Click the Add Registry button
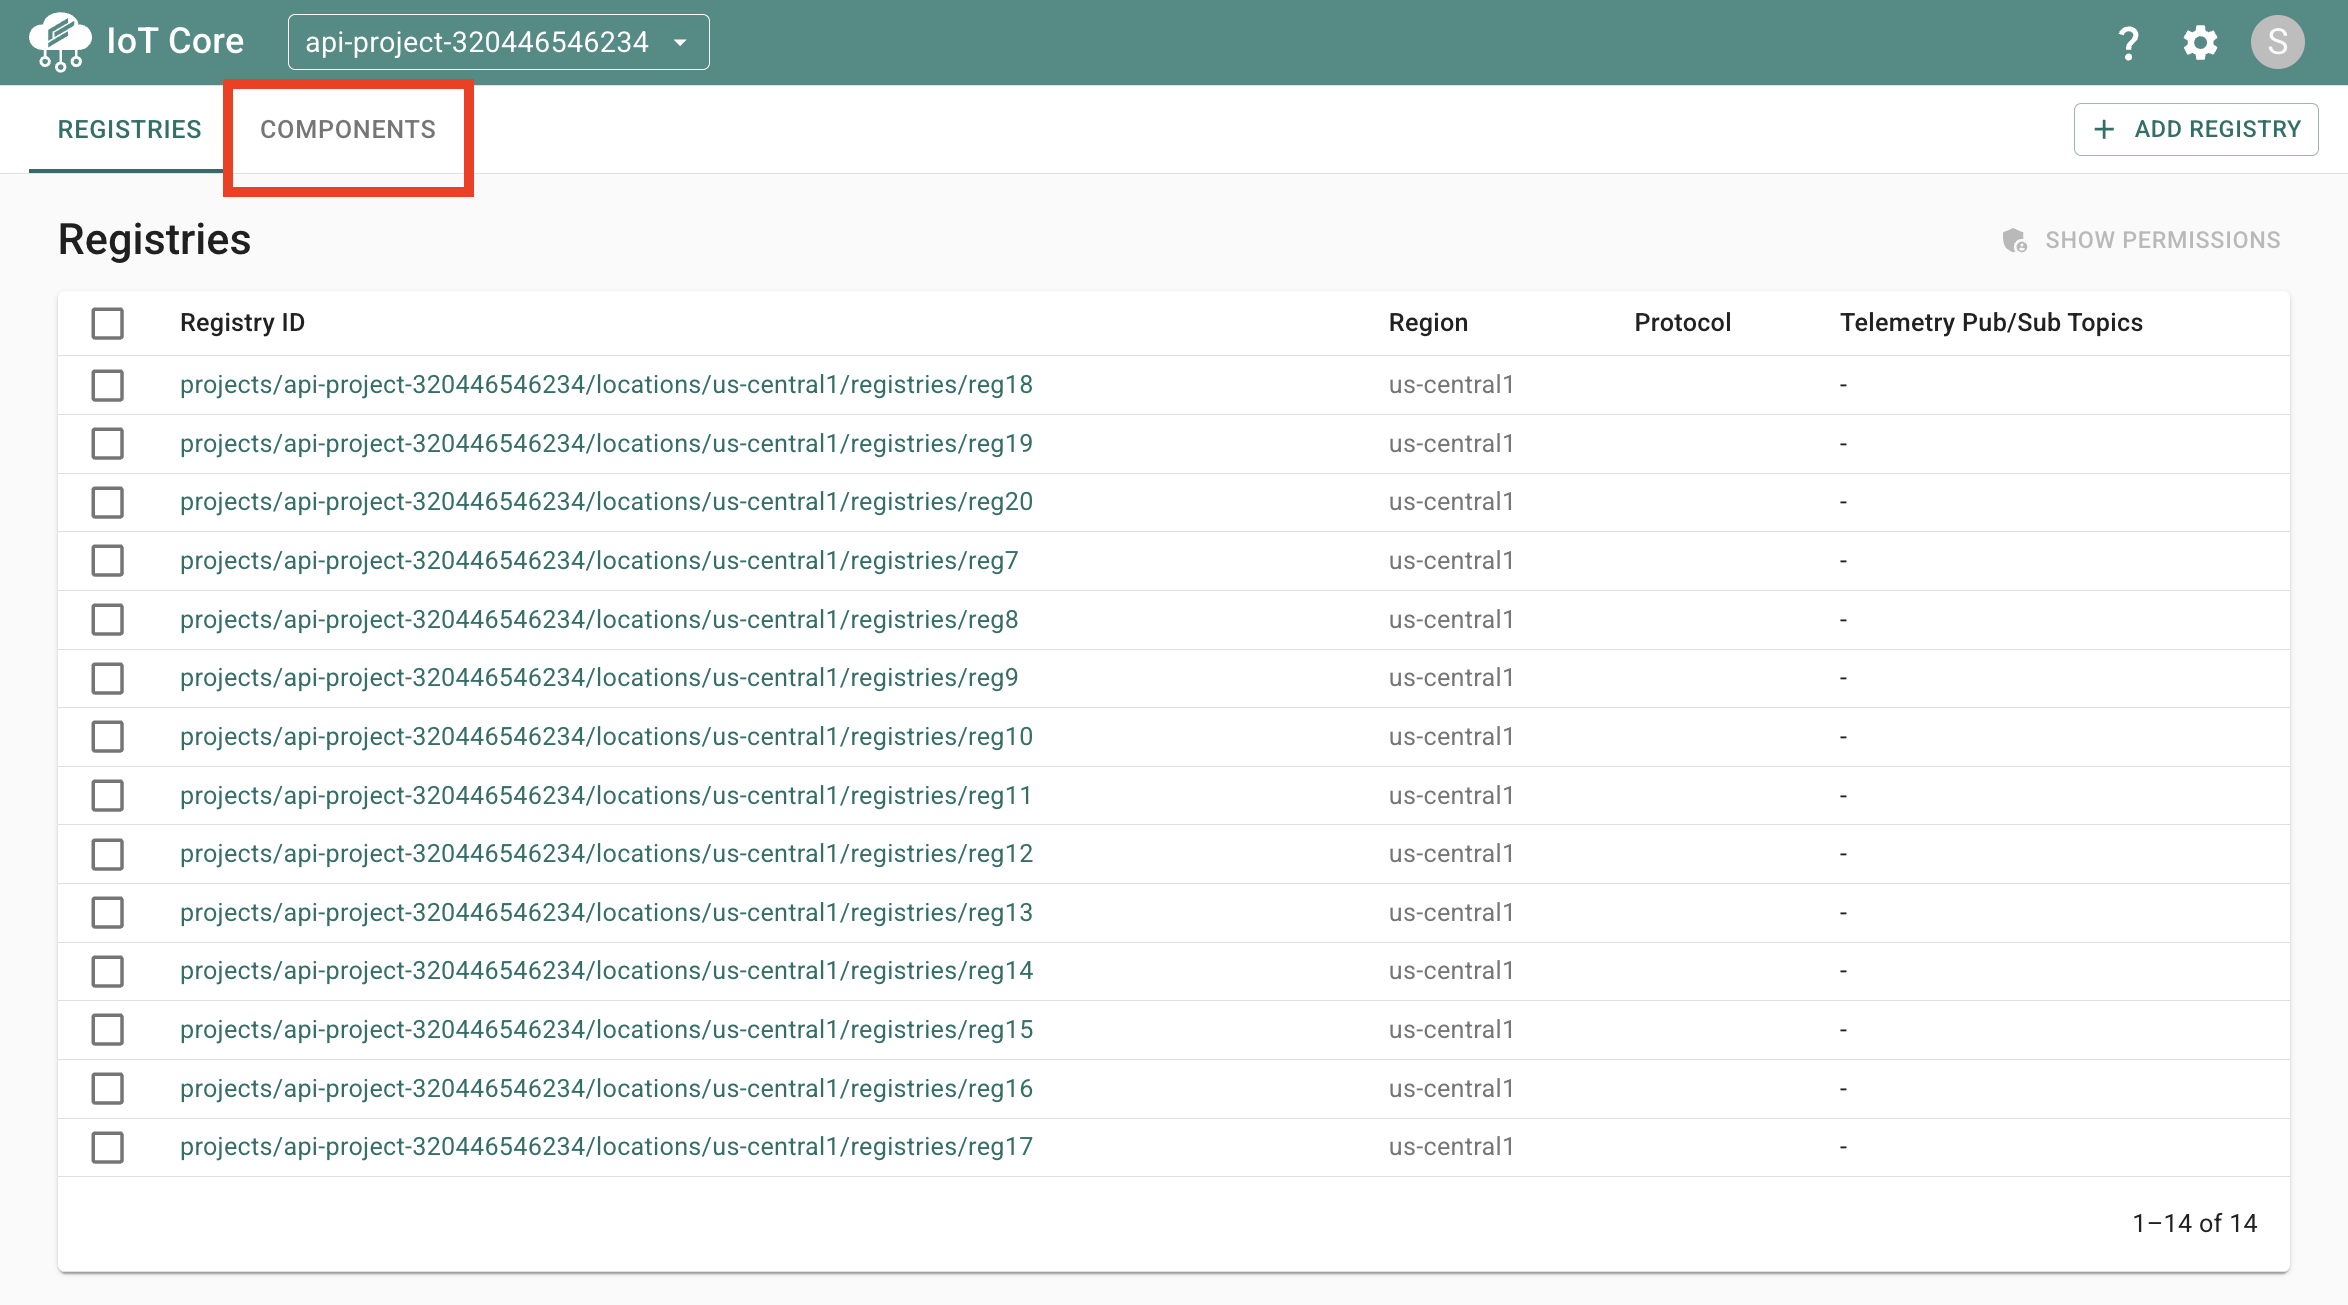Image resolution: width=2348 pixels, height=1305 pixels. [2196, 129]
